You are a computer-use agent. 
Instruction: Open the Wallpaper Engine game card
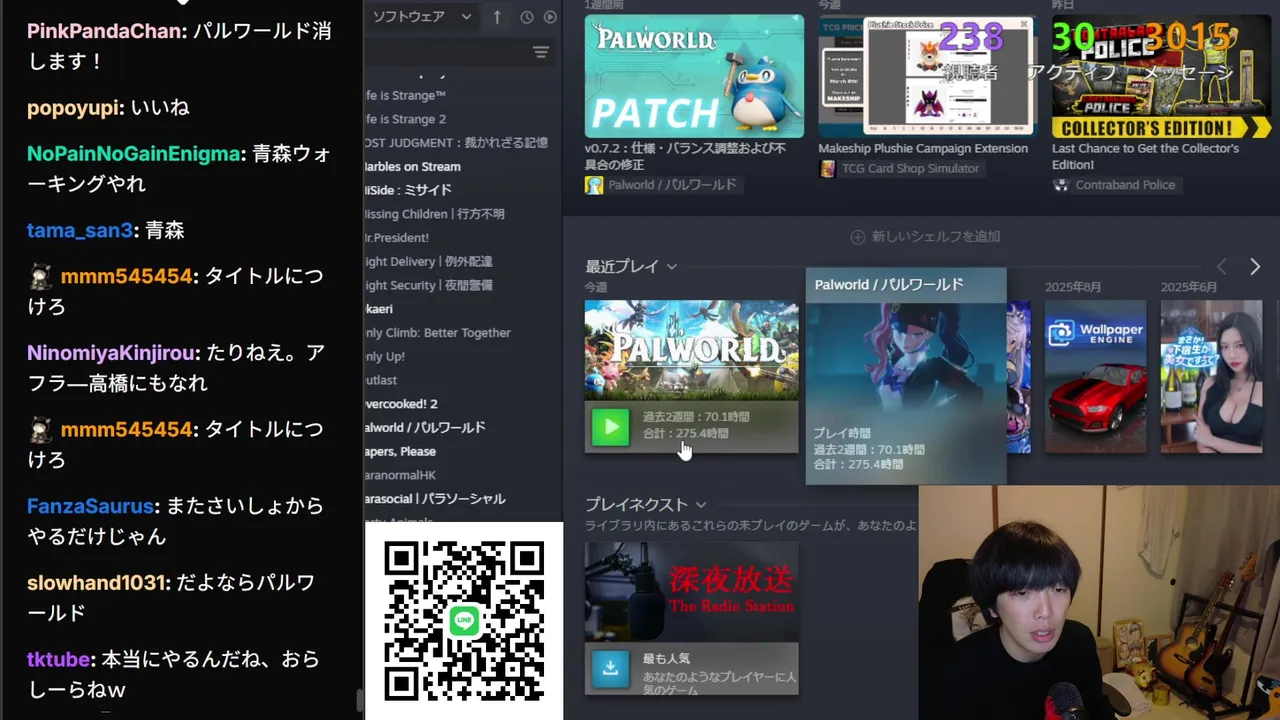(x=1096, y=376)
